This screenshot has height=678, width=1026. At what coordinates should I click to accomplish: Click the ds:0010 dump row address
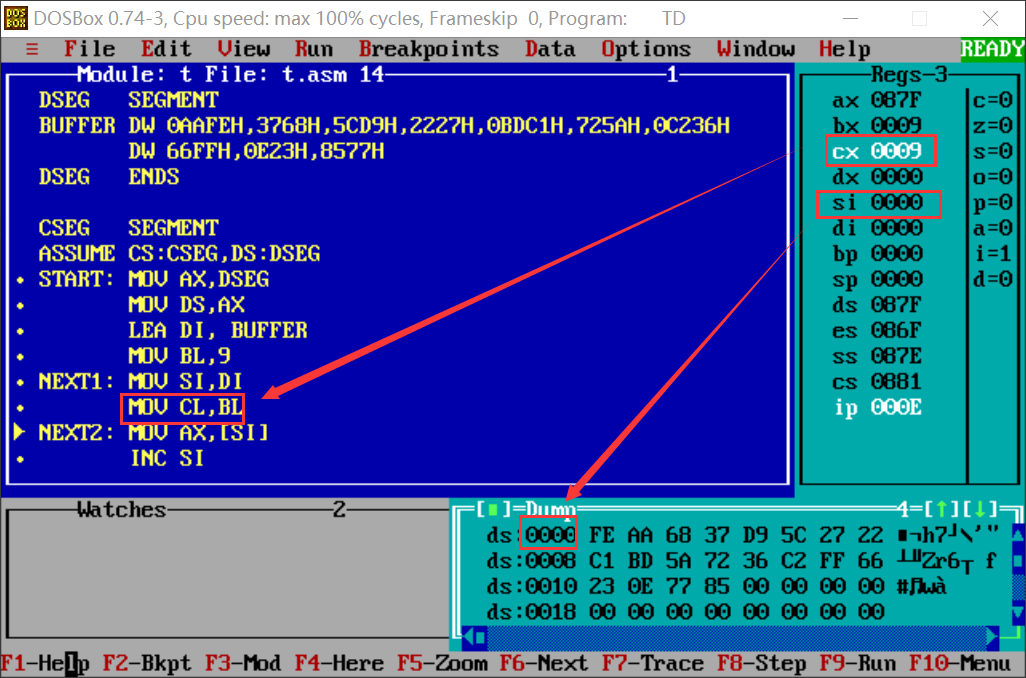[x=531, y=586]
